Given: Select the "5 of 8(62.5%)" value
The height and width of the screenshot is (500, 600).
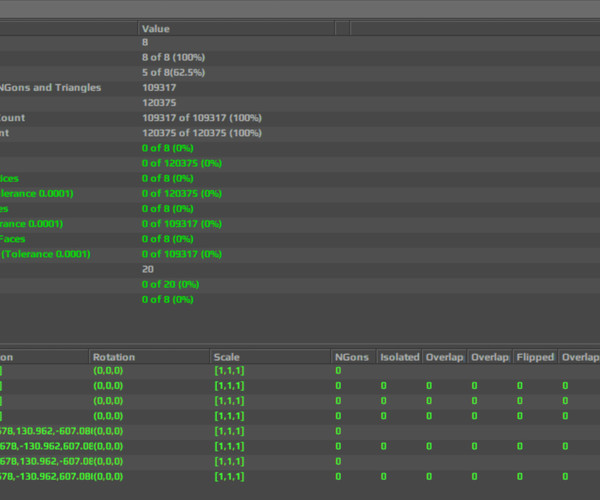Looking at the screenshot, I should click(x=173, y=72).
